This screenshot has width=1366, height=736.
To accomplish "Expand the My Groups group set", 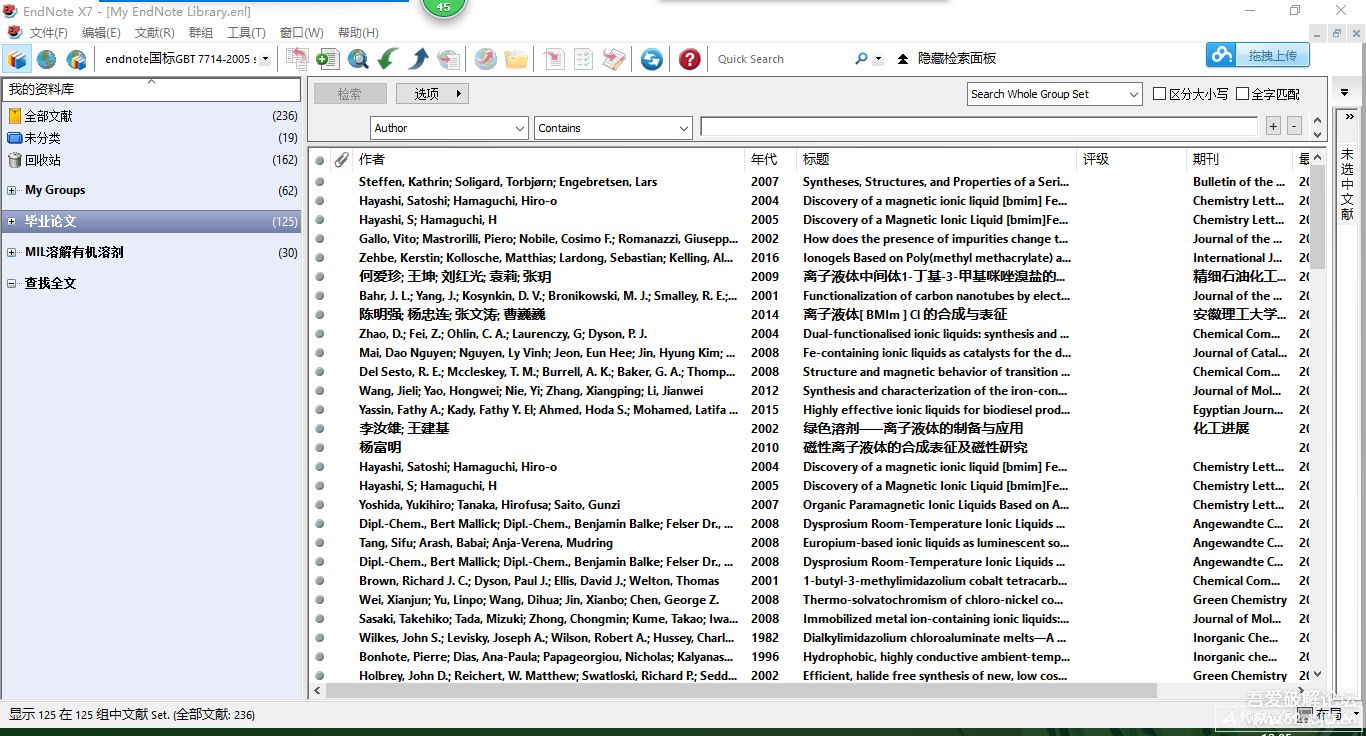I will 11,190.
